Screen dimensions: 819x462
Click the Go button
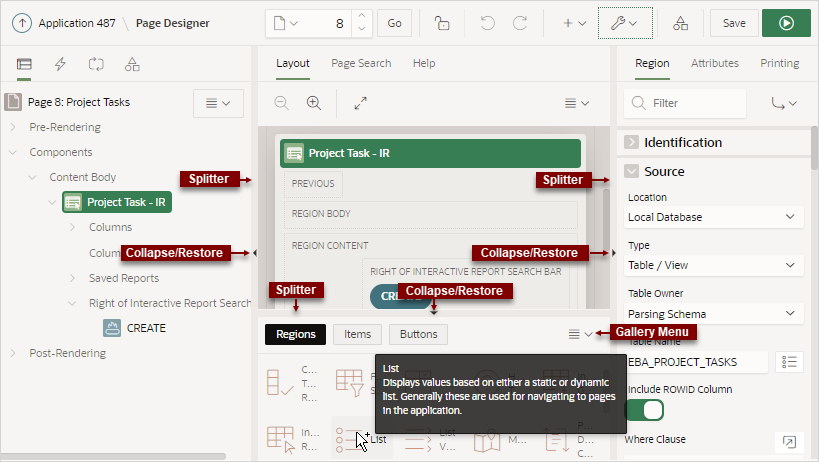click(x=394, y=23)
